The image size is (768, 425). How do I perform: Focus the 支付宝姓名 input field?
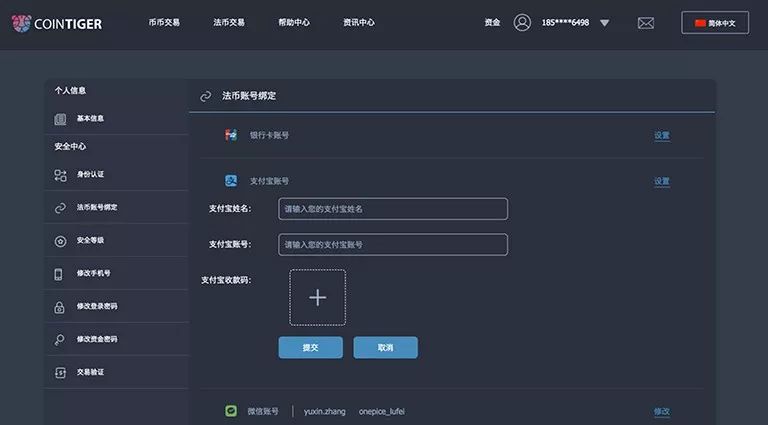393,209
